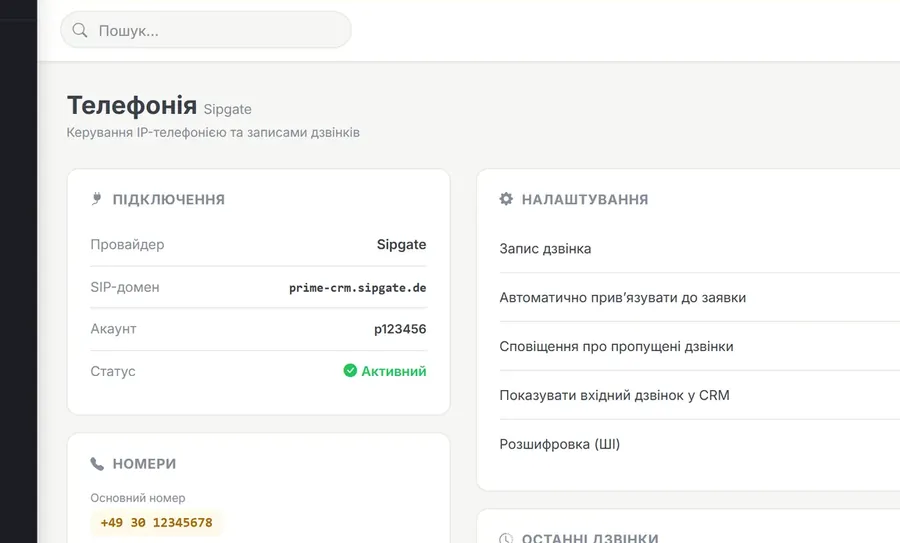Viewport: 900px width, 543px height.
Task: Click the +49 30 12345678 number badge
Action: tap(156, 523)
